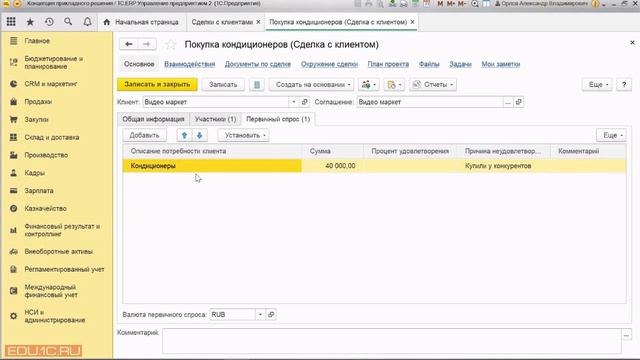640x360 pixels.
Task: Open the document copy icon dropdown
Action: click(x=394, y=84)
